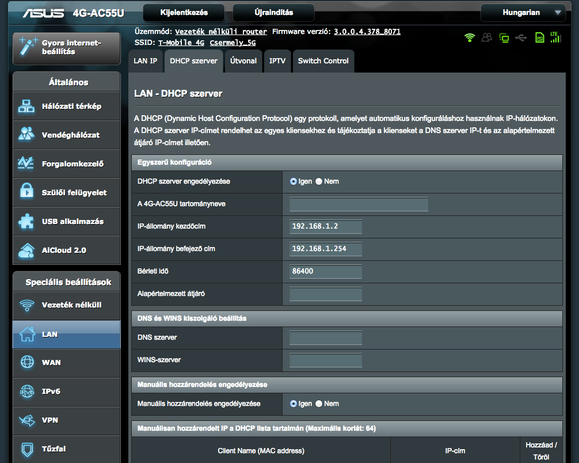Click the Kijelentkezés logout button
The width and height of the screenshot is (579, 463).
coord(184,13)
